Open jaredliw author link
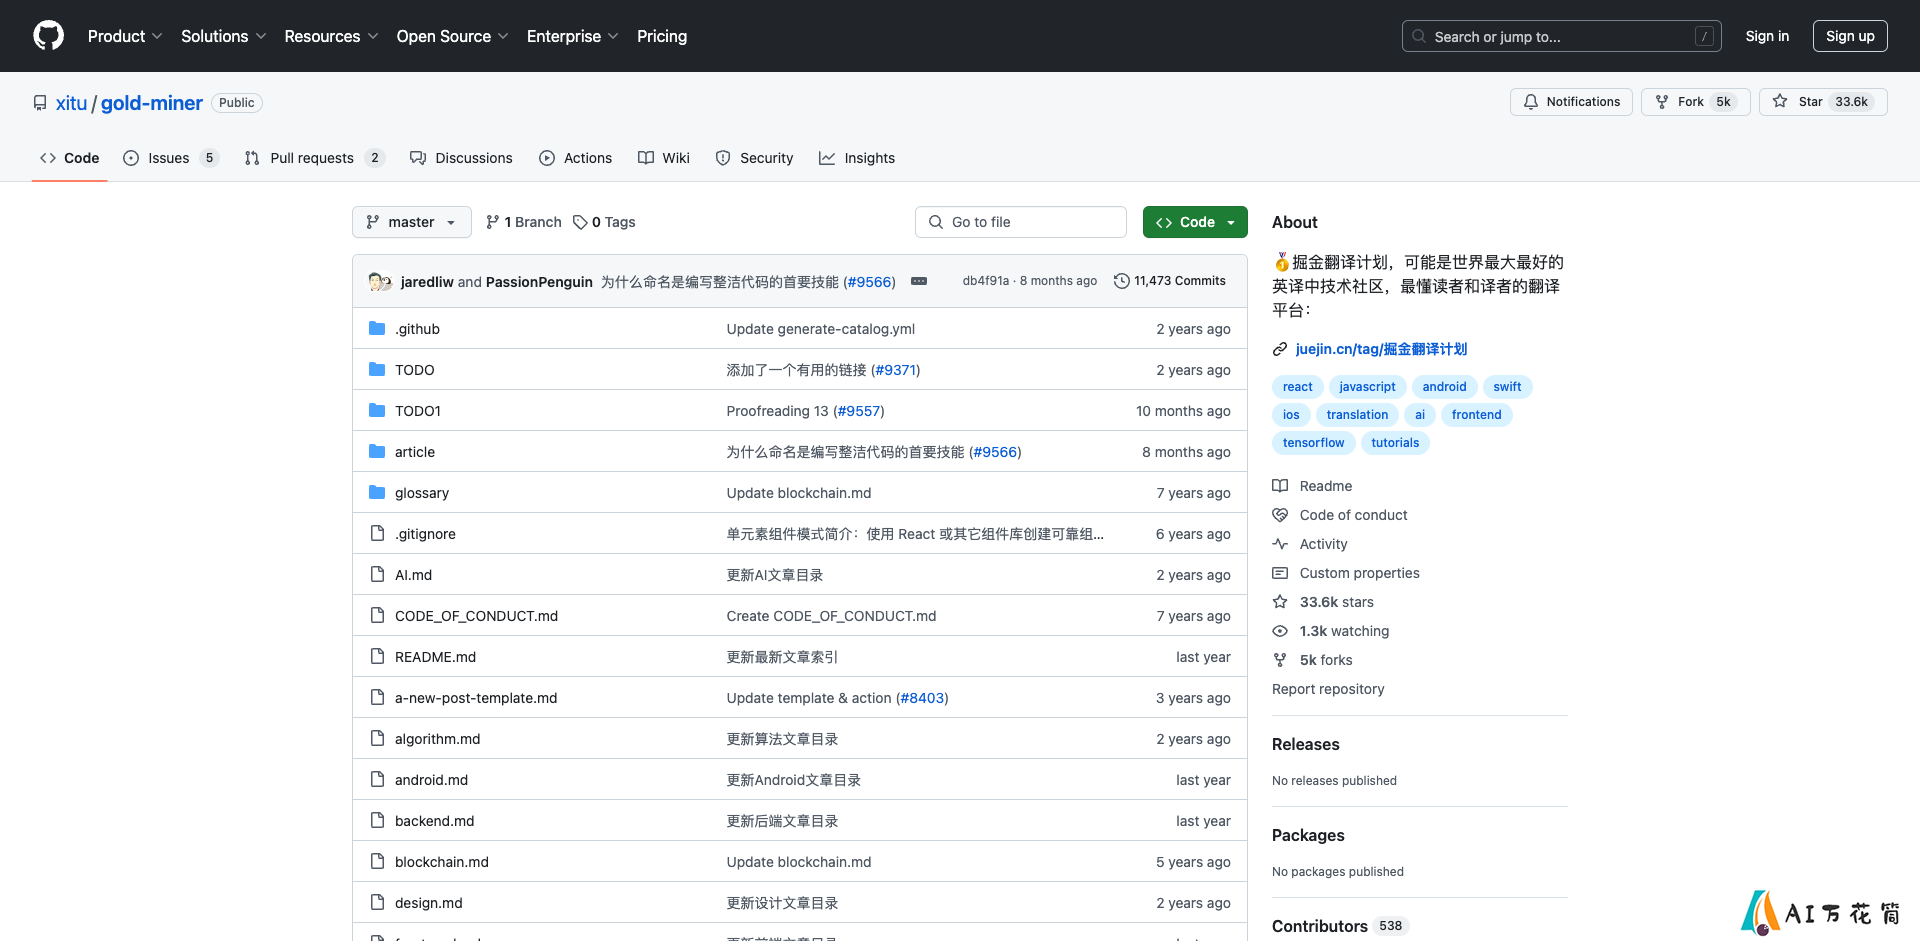The width and height of the screenshot is (1920, 941). coord(427,282)
